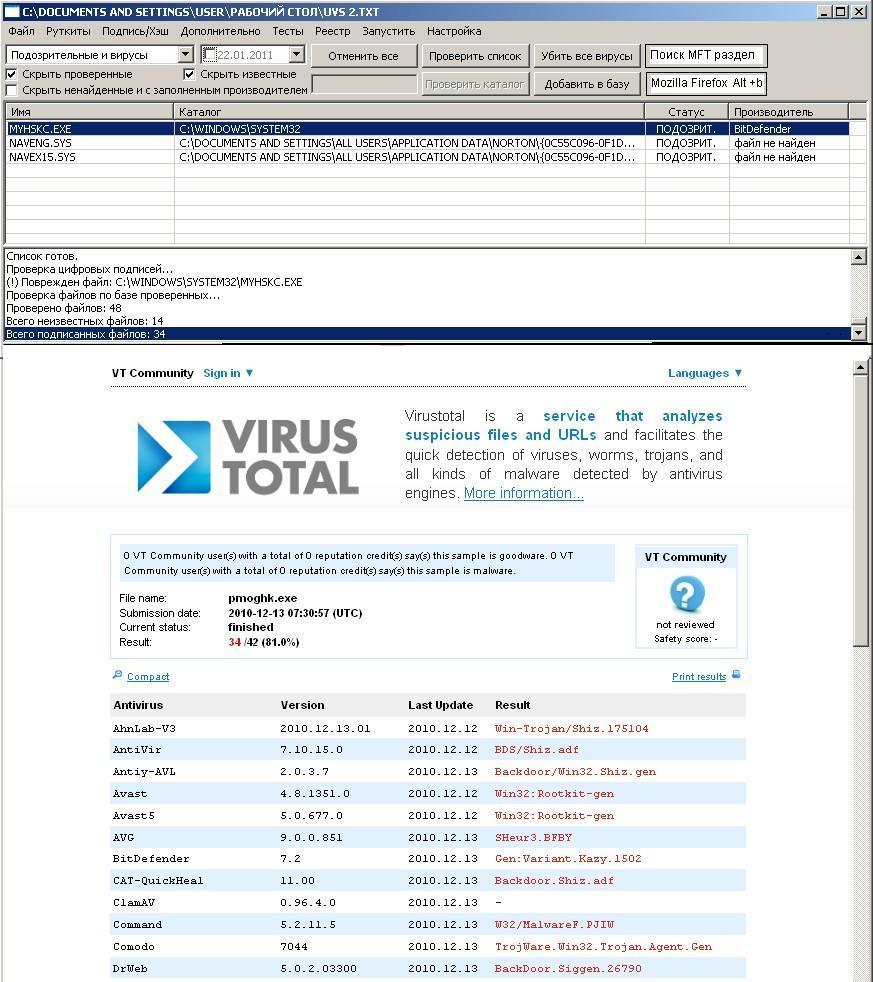The image size is (873, 982).
Task: Click the result value 34 /42 (81.0%)
Action: (x=264, y=642)
